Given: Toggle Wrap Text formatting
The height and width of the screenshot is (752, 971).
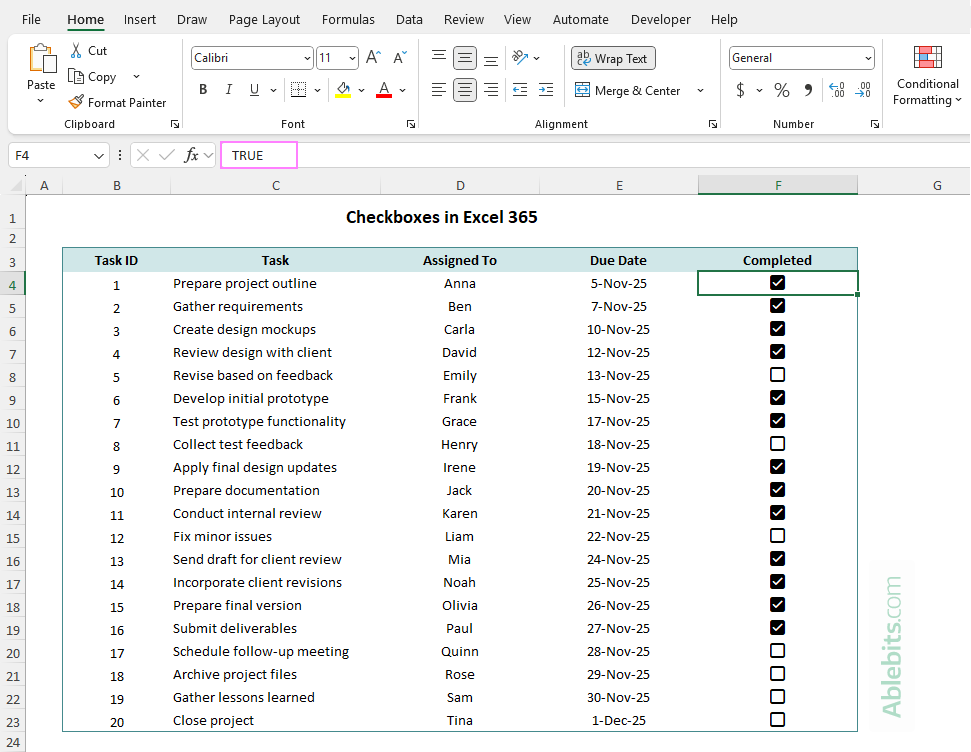Looking at the screenshot, I should pos(612,58).
